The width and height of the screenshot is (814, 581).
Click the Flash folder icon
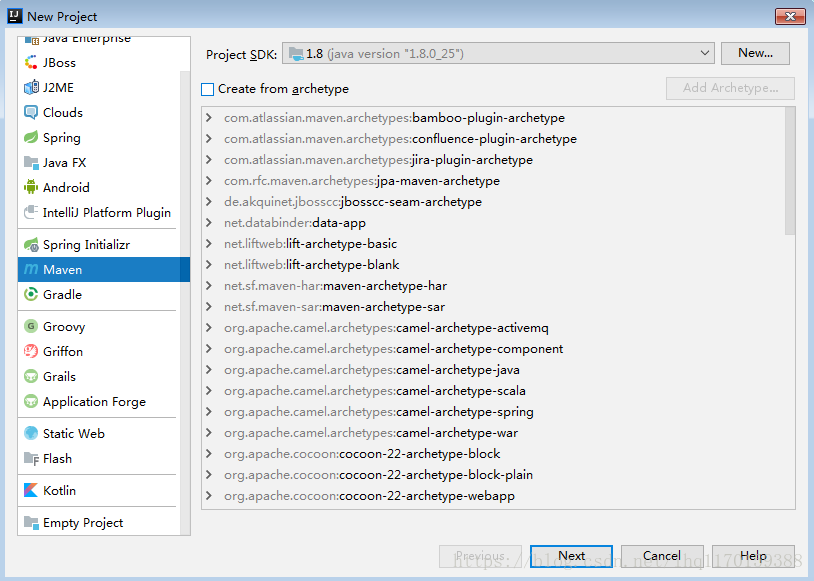coord(31,458)
